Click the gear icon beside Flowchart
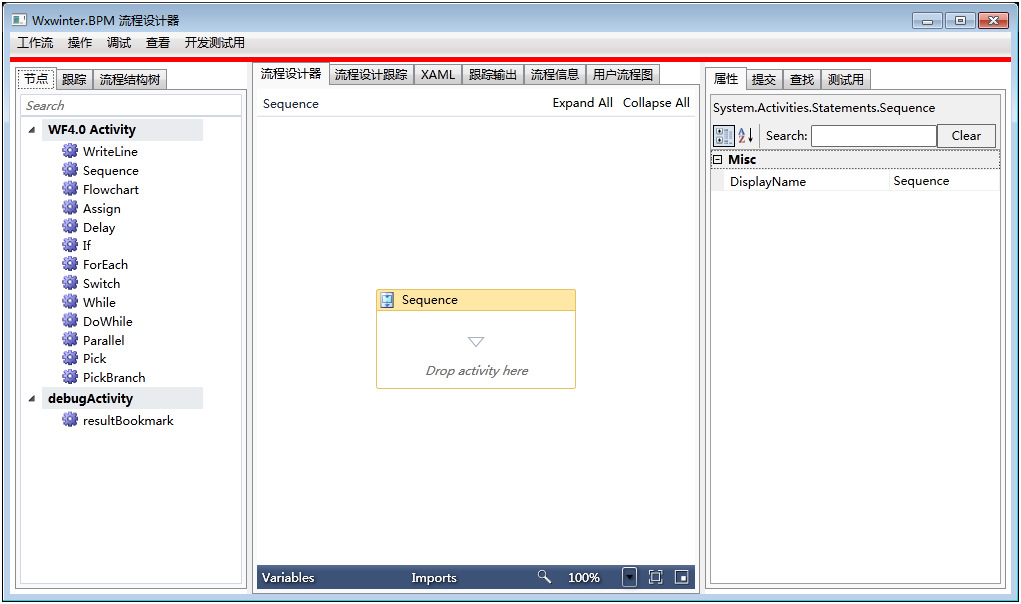 tap(70, 189)
